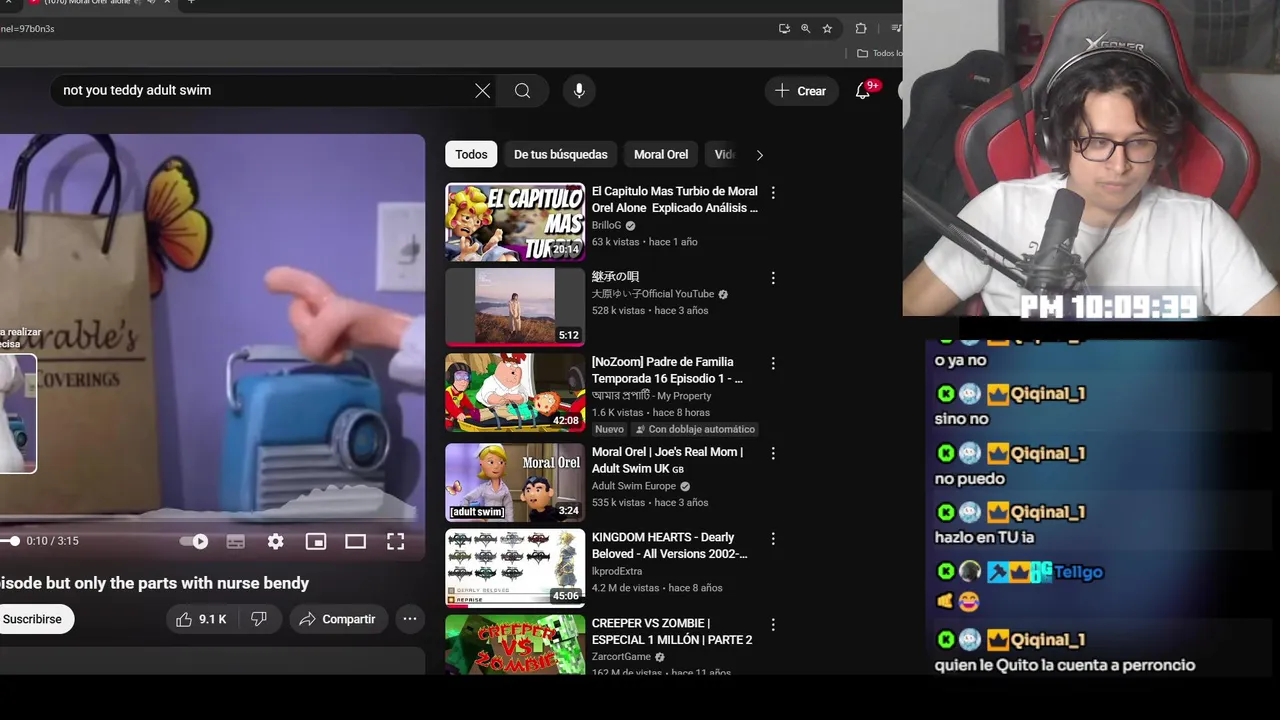The width and height of the screenshot is (1280, 720).
Task: Open options for Padre de Familia video
Action: (773, 363)
